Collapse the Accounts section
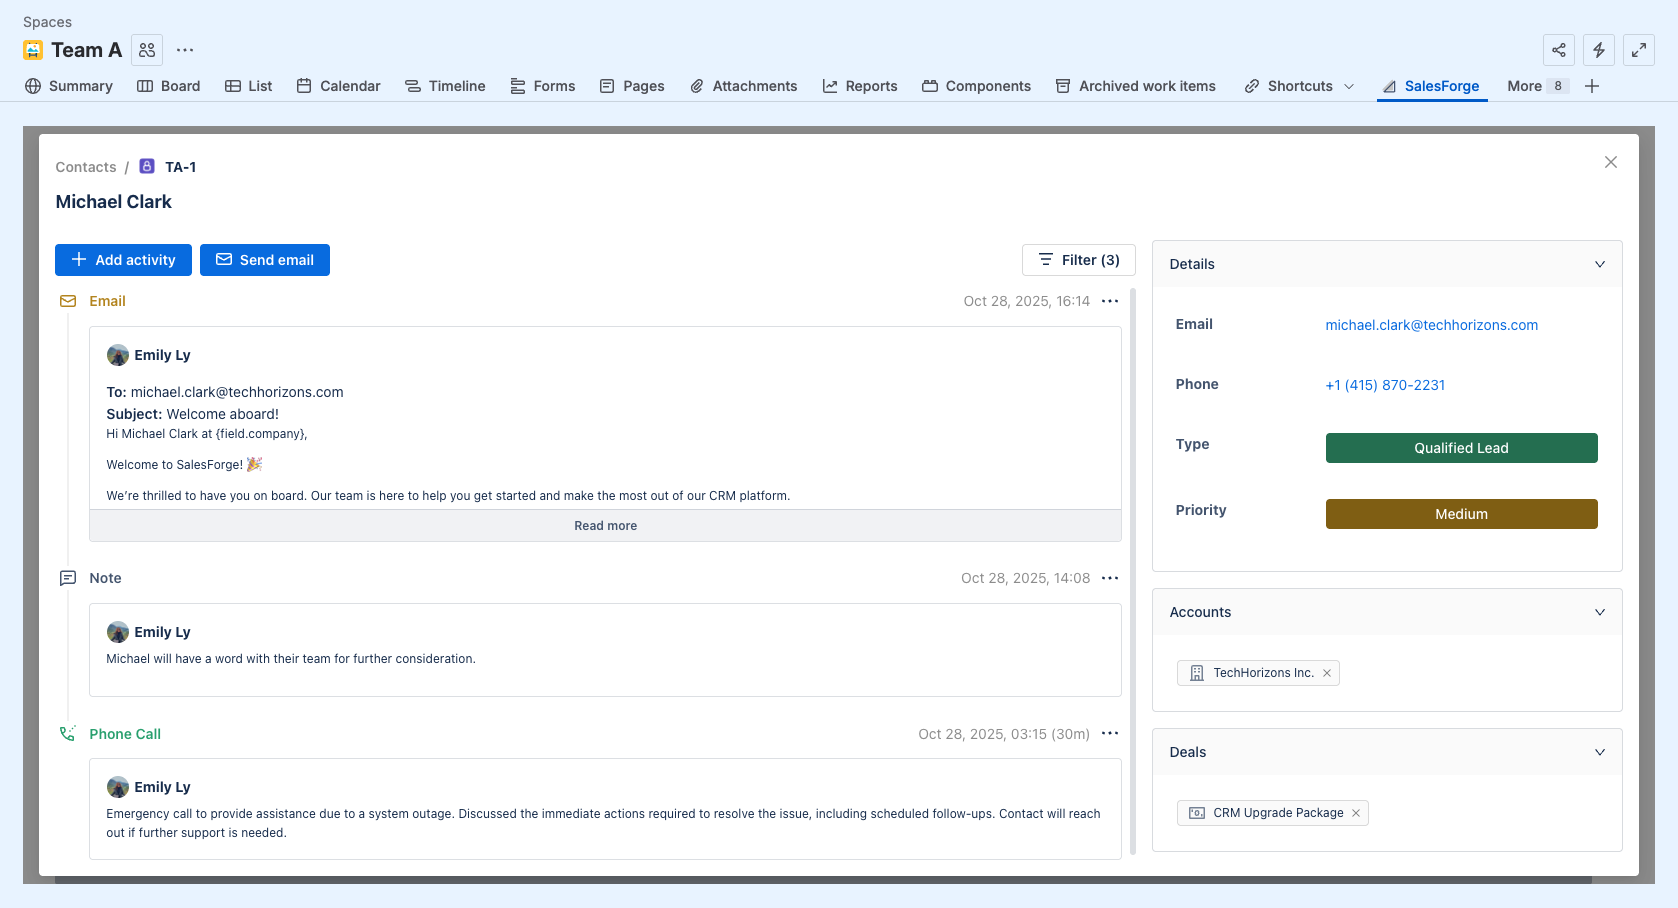 tap(1599, 612)
